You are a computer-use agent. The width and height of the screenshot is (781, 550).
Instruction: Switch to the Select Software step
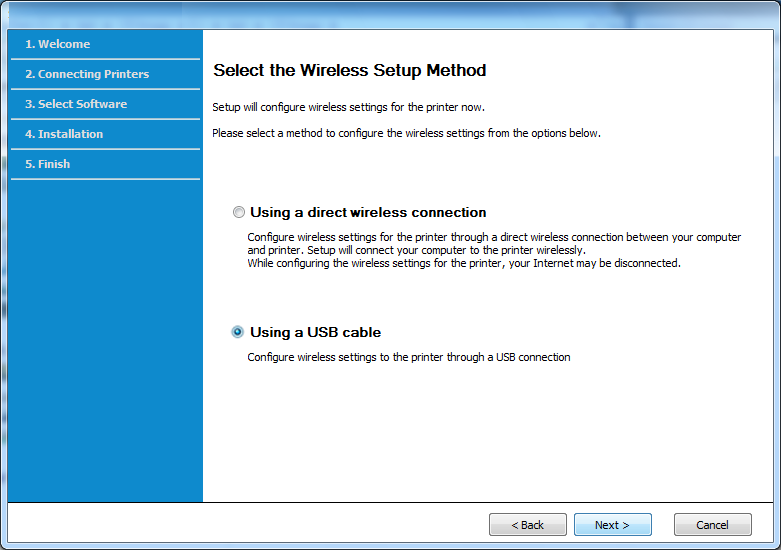76,104
